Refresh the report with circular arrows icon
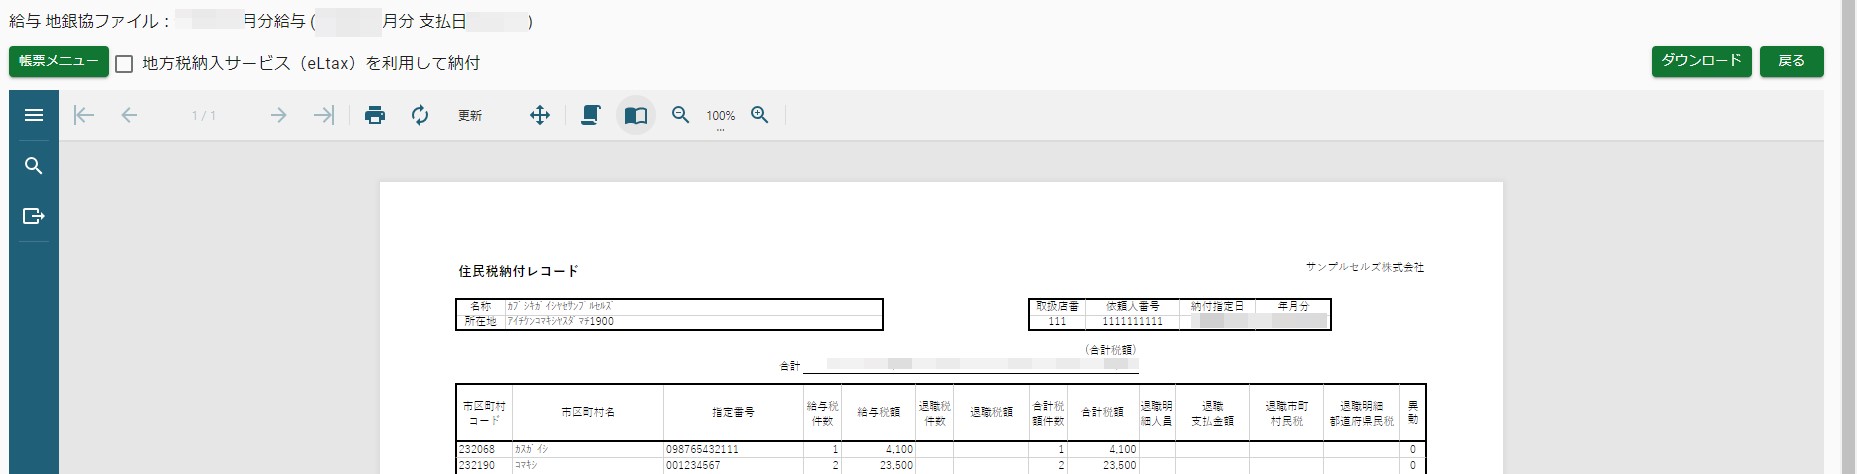Viewport: 1857px width, 474px height. [x=420, y=115]
